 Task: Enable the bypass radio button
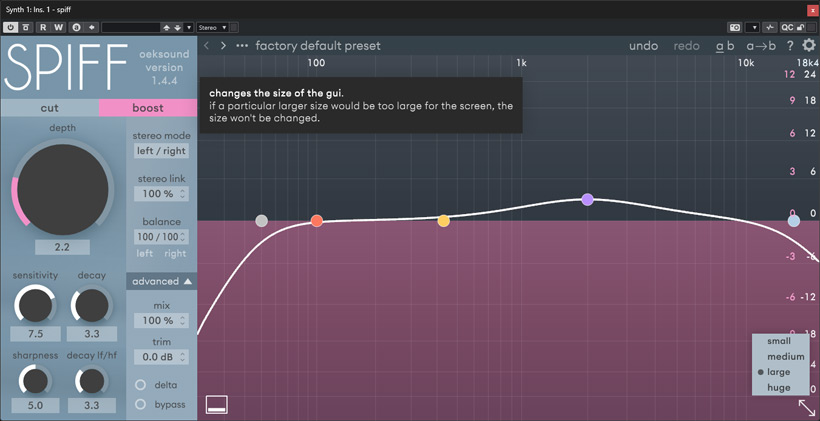coord(141,404)
